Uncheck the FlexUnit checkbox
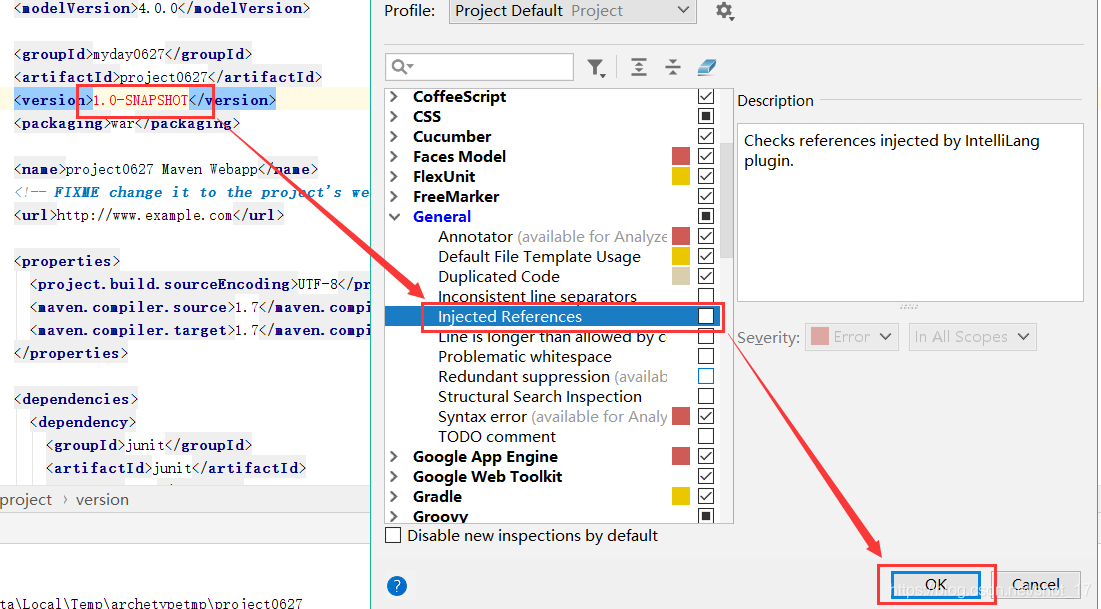Image resolution: width=1101 pixels, height=609 pixels. (706, 176)
